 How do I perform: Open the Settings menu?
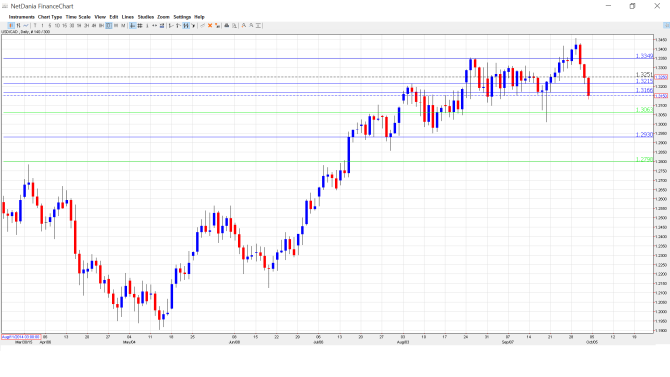tap(182, 17)
